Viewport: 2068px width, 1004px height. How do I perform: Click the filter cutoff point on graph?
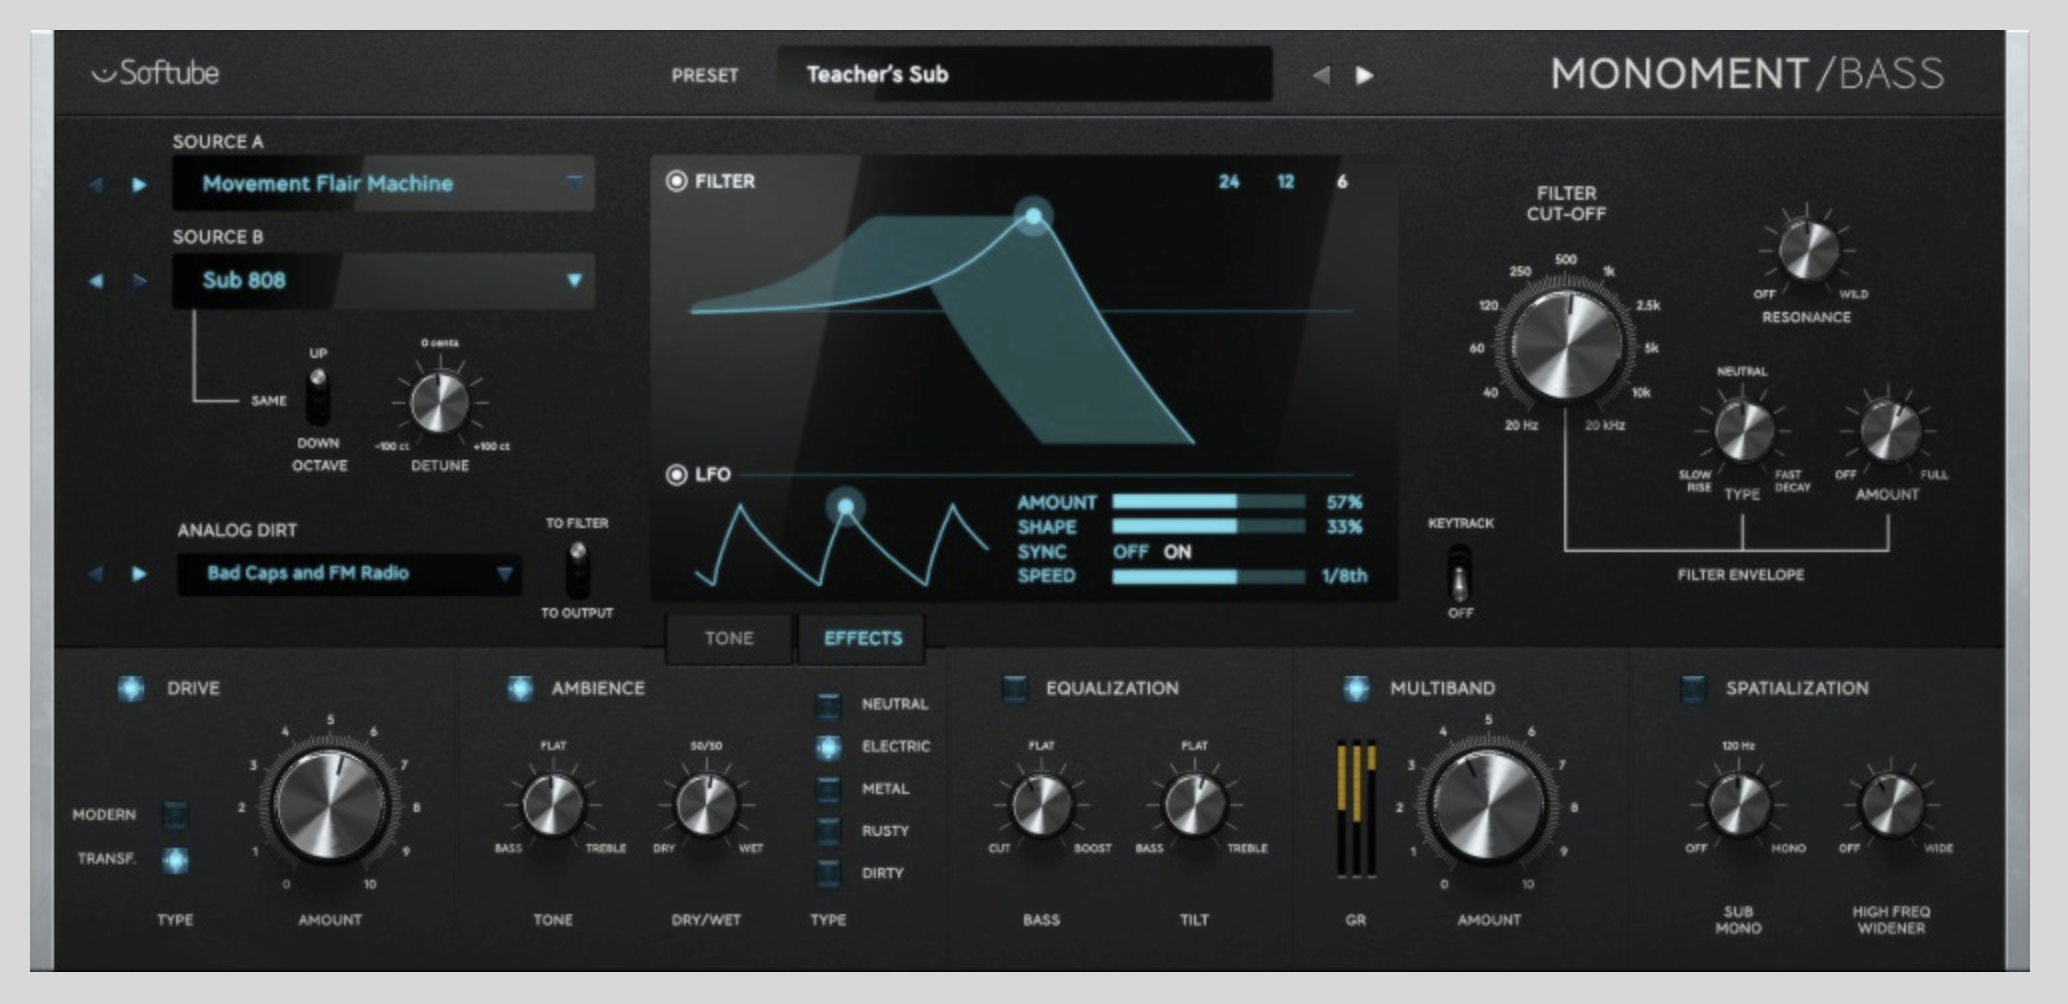click(x=1033, y=215)
